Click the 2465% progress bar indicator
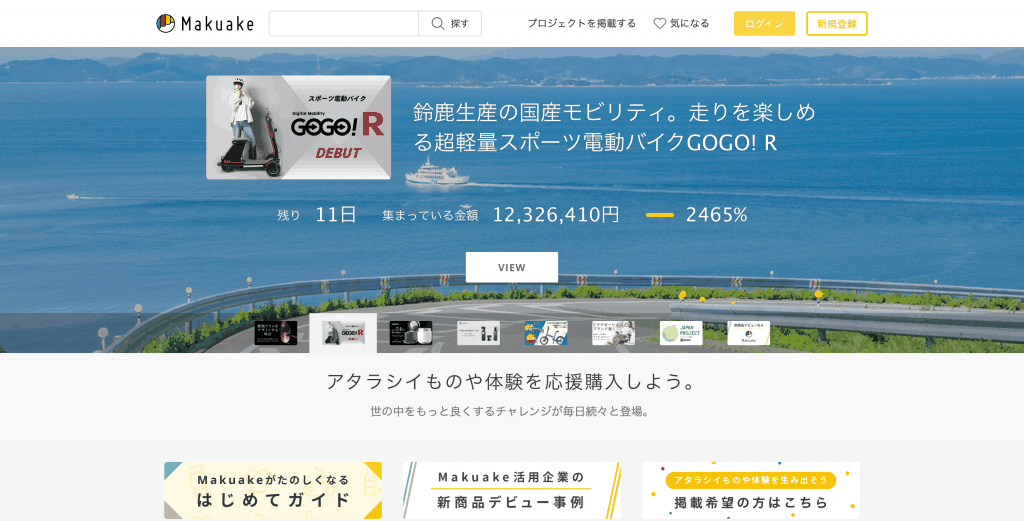The image size is (1024, 521). click(x=660, y=215)
